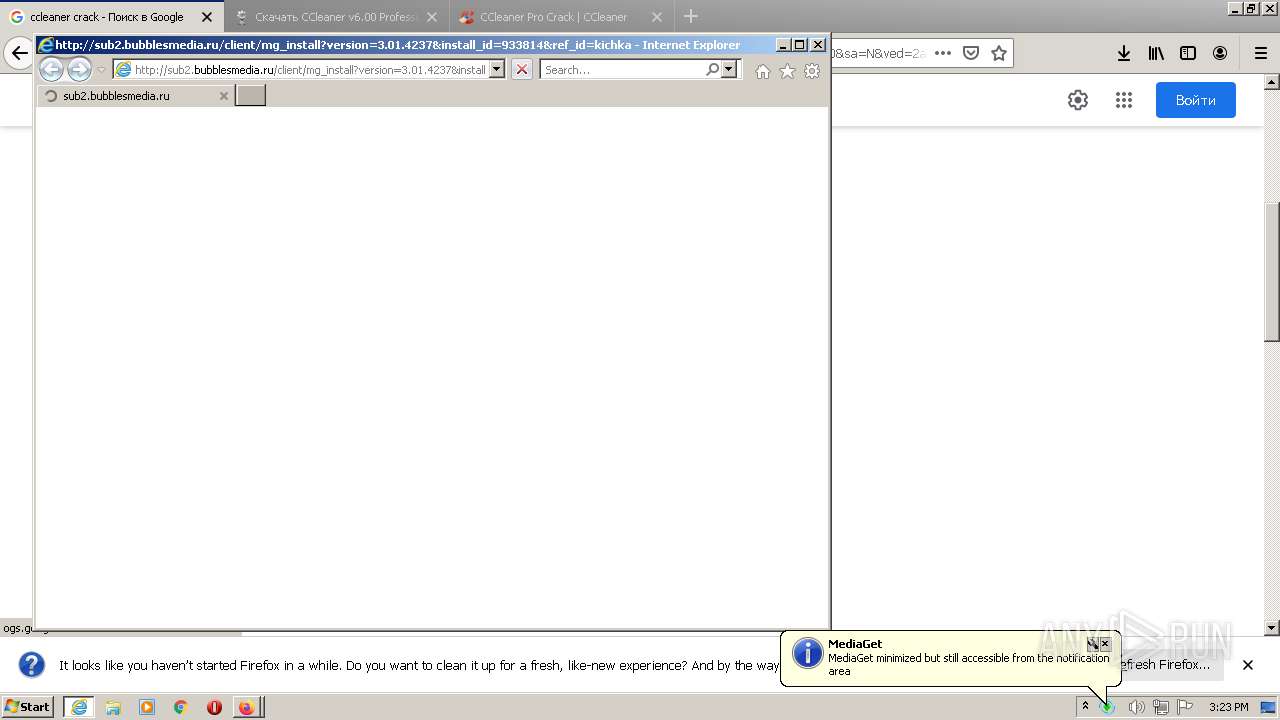Open Internet Explorer from taskbar
This screenshot has height=720, width=1280.
[79, 707]
